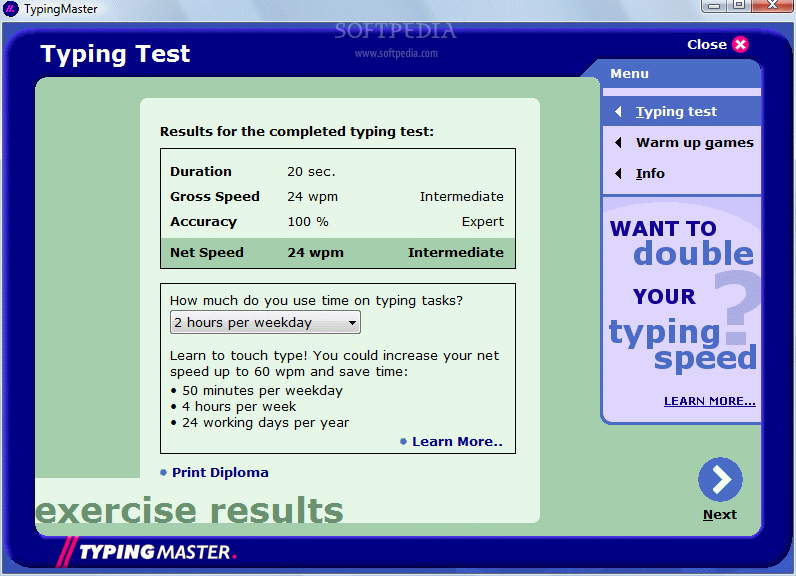Click '4 hours per week' bullet text
The height and width of the screenshot is (576, 796).
tap(239, 407)
